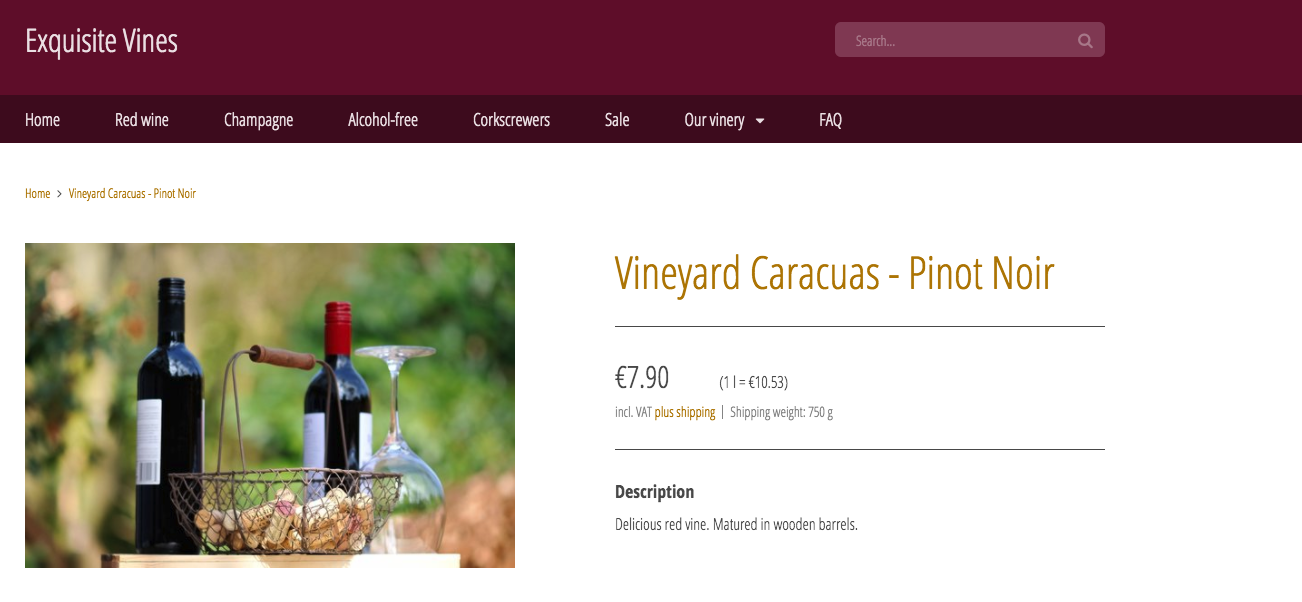This screenshot has height=602, width=1302.
Task: Go to the Home menu item
Action: tap(42, 120)
